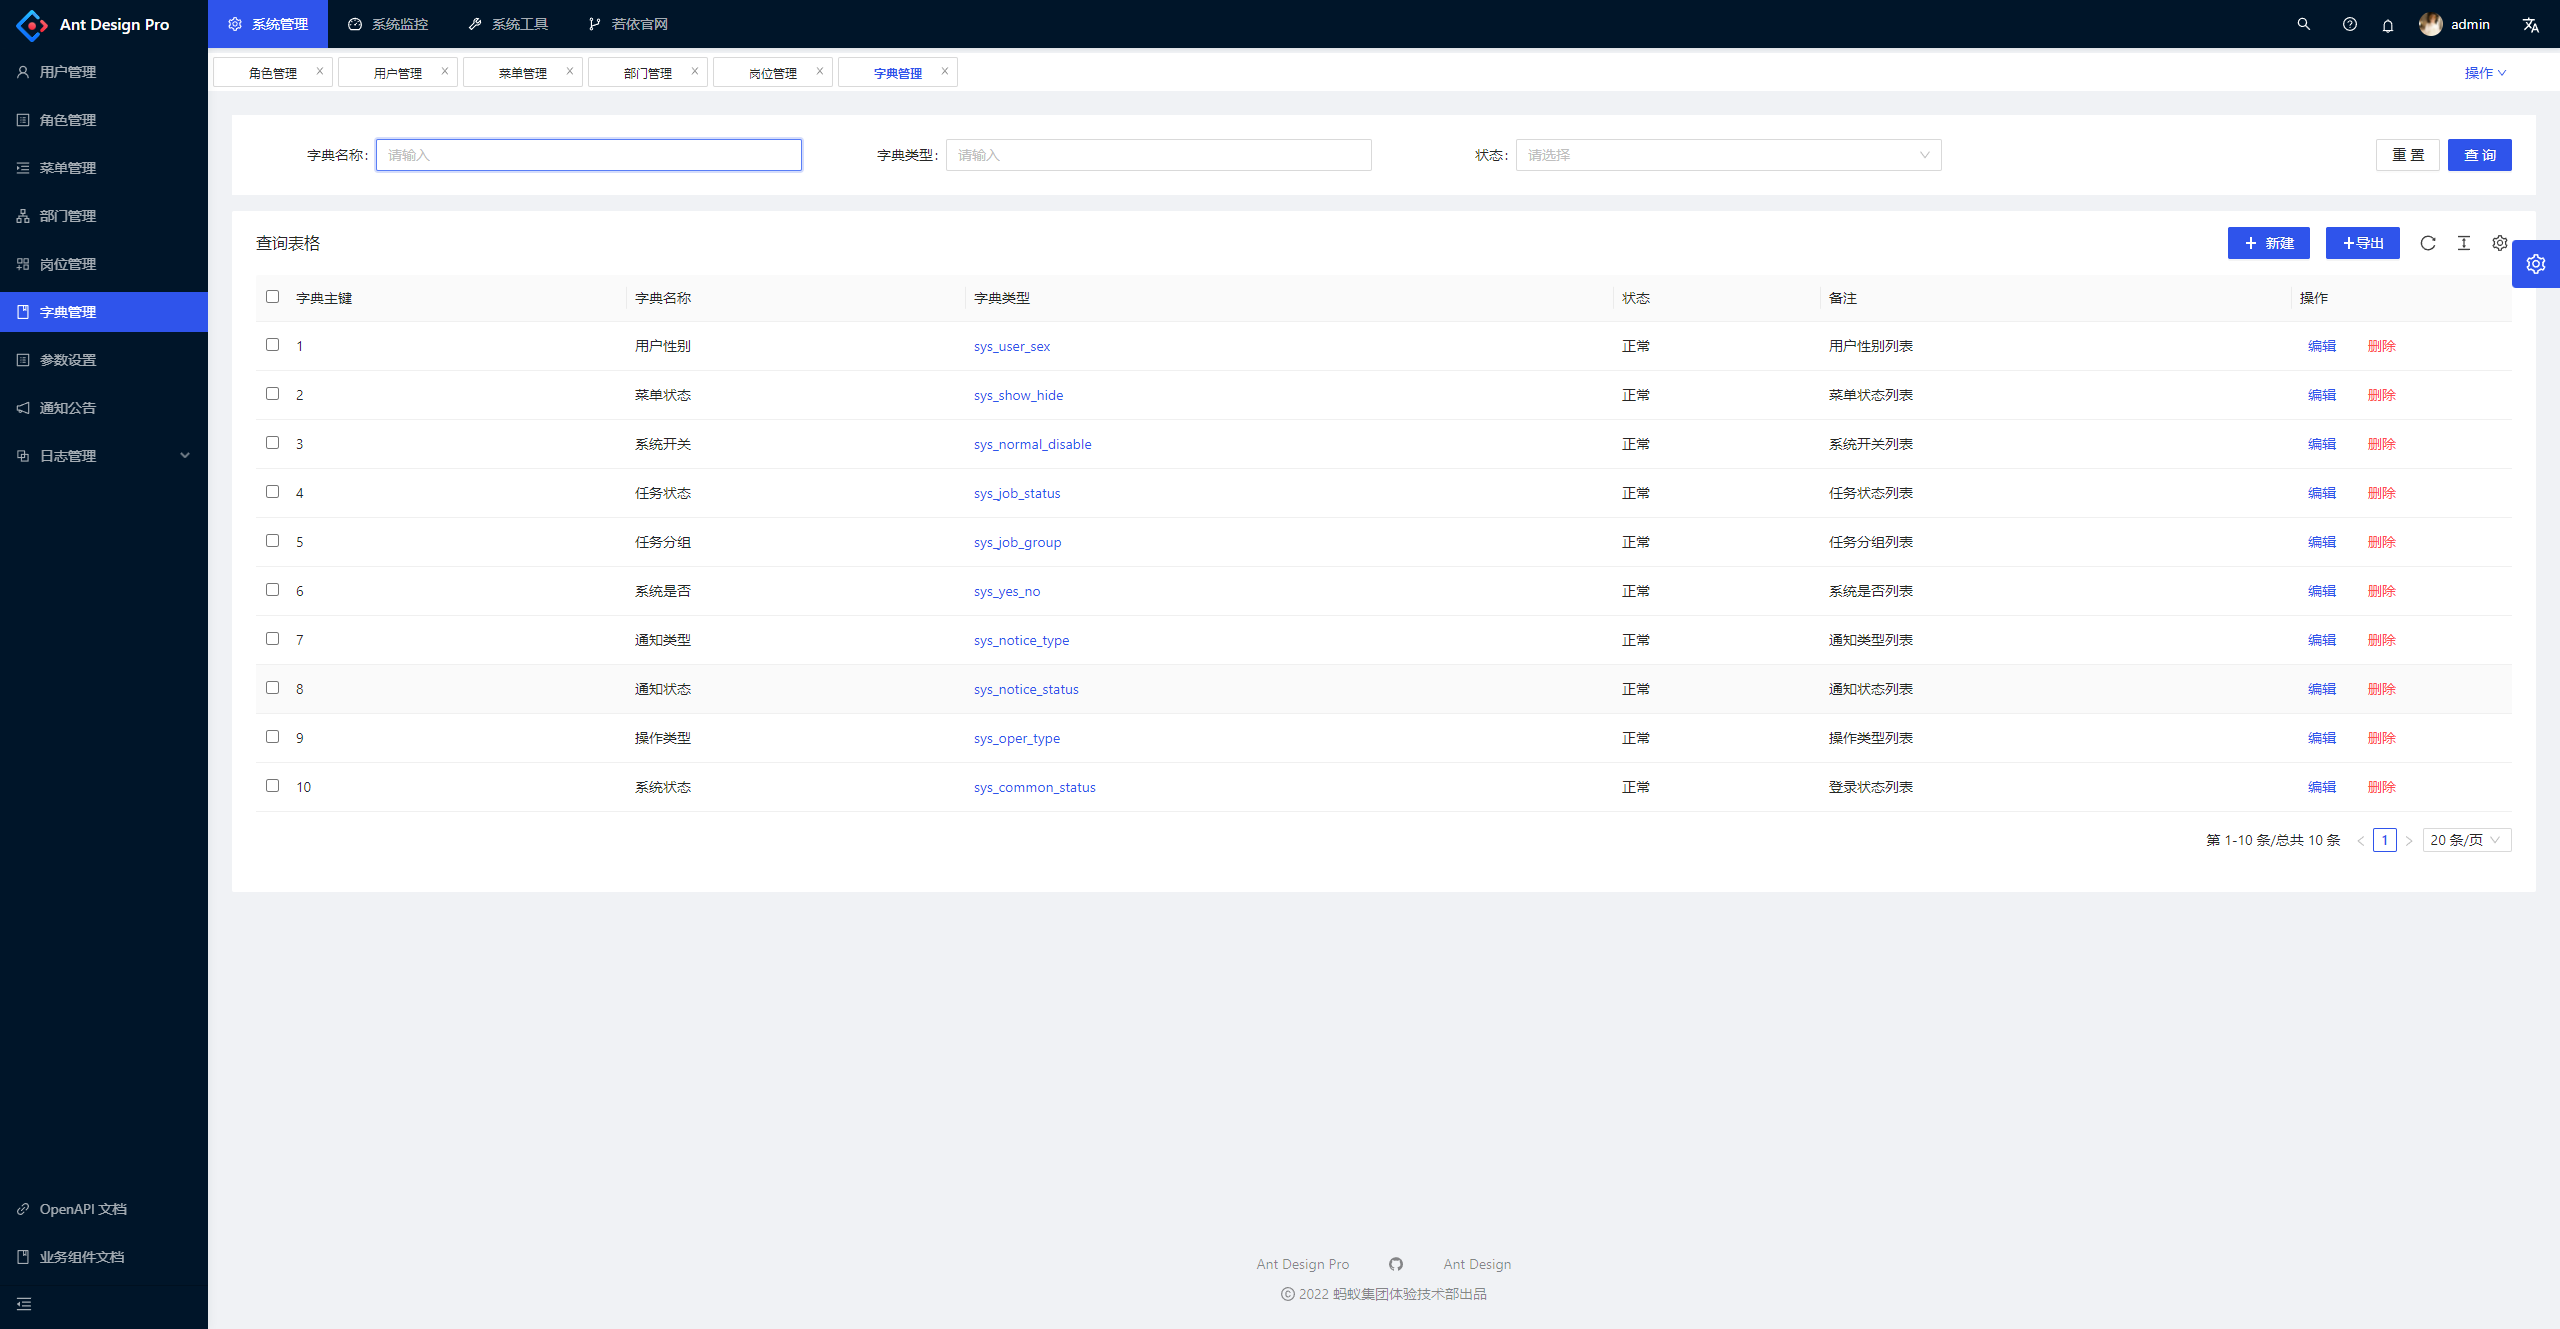Viewport: 2560px width, 1329px height.
Task: Open the GitHub icon in footer
Action: click(x=1396, y=1264)
